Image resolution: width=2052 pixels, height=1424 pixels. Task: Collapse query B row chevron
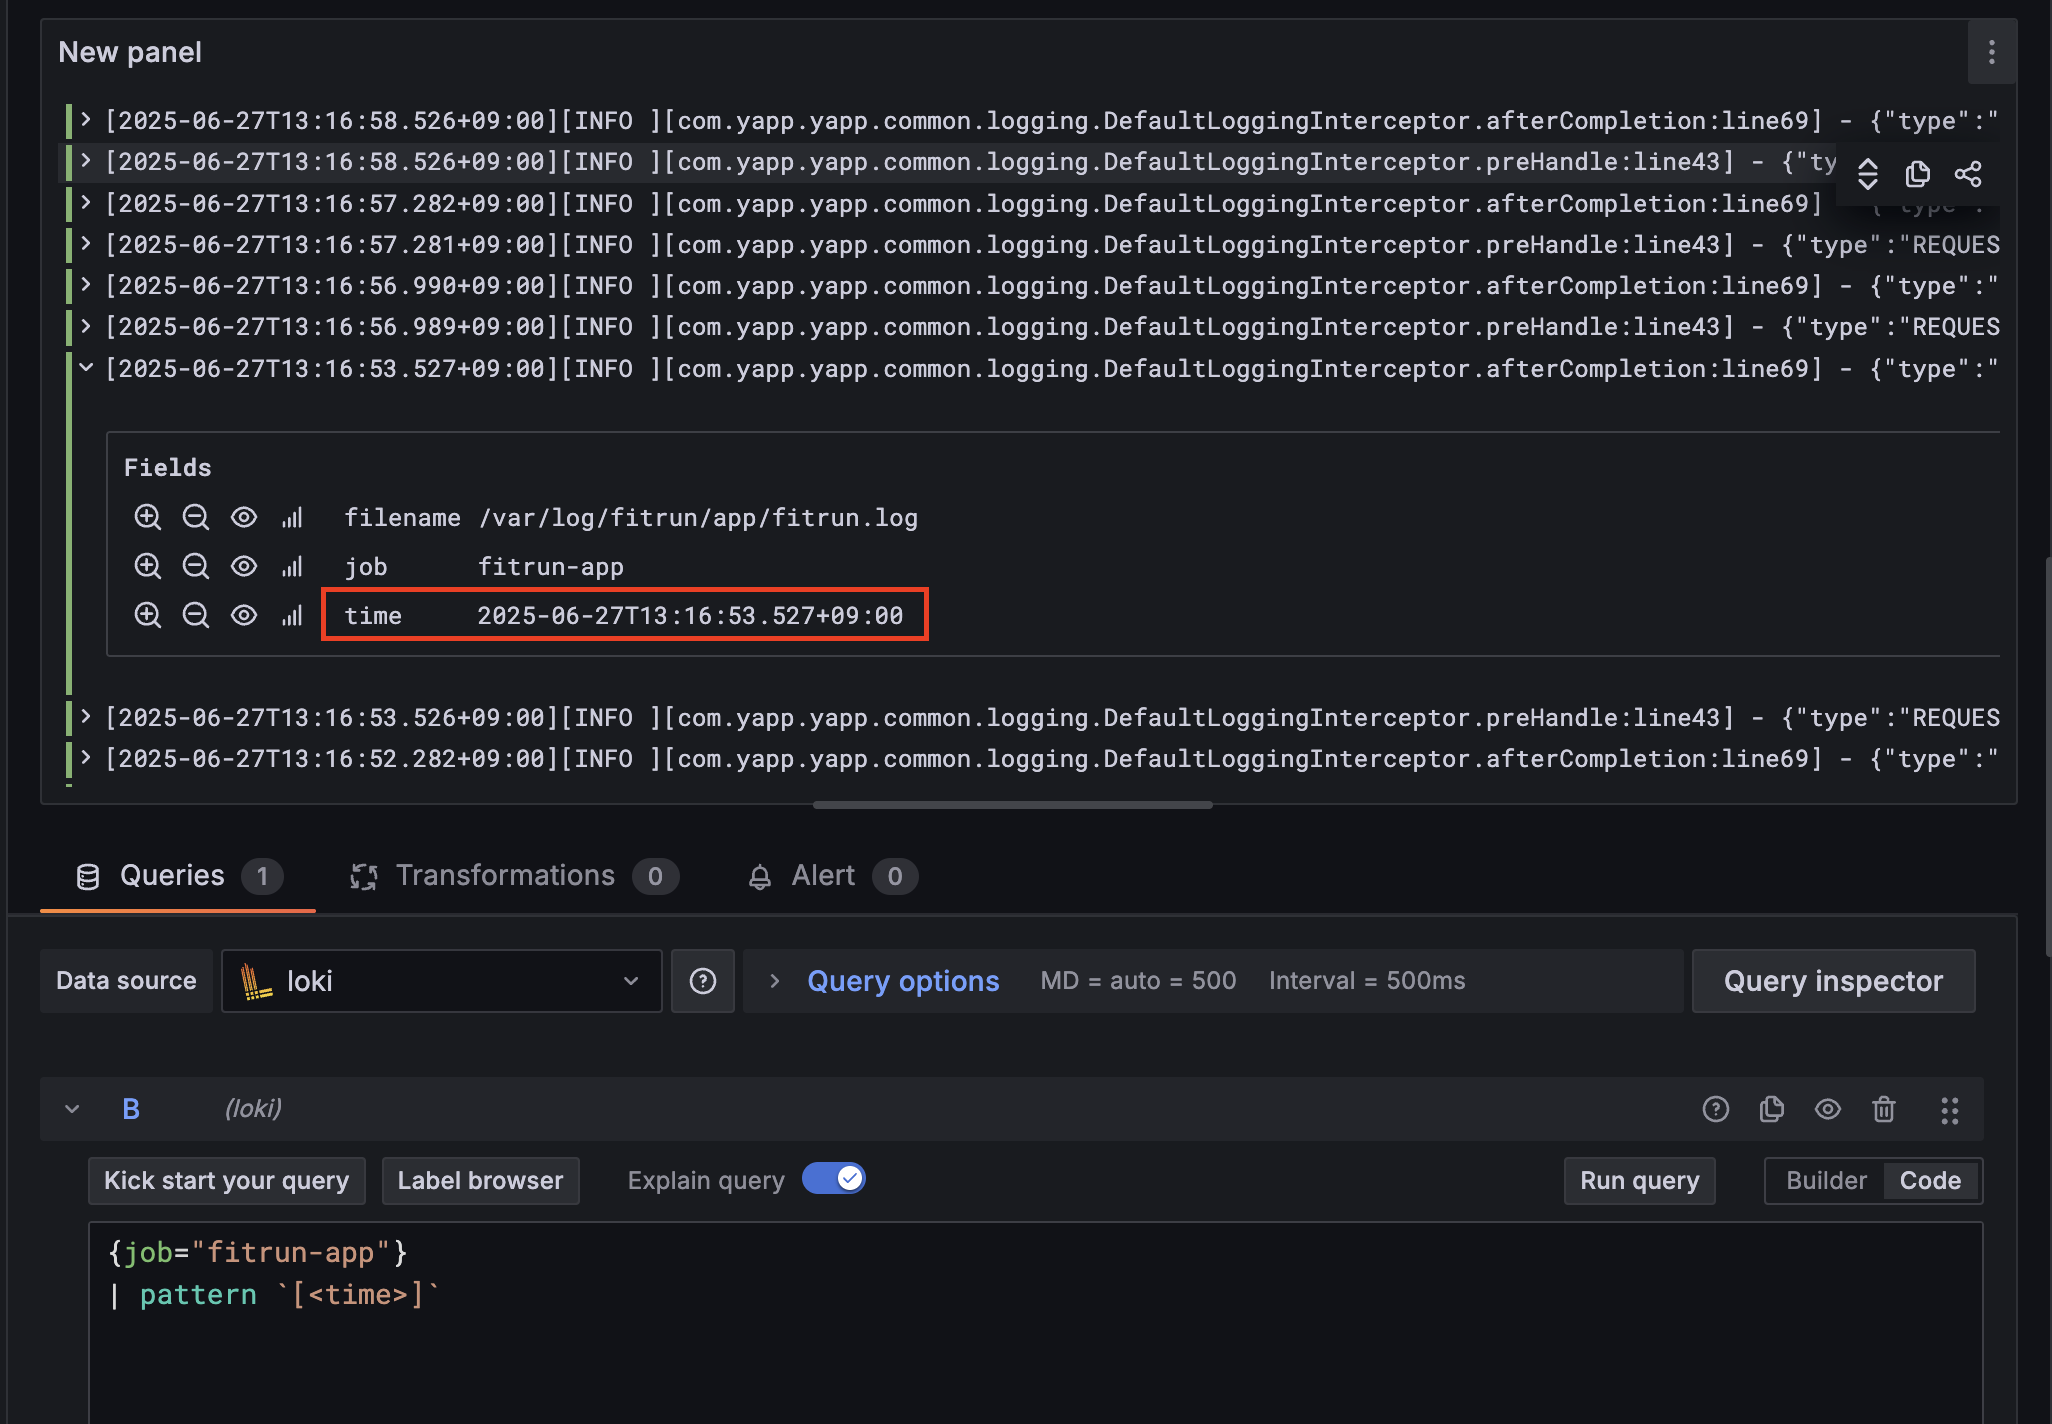coord(72,1109)
